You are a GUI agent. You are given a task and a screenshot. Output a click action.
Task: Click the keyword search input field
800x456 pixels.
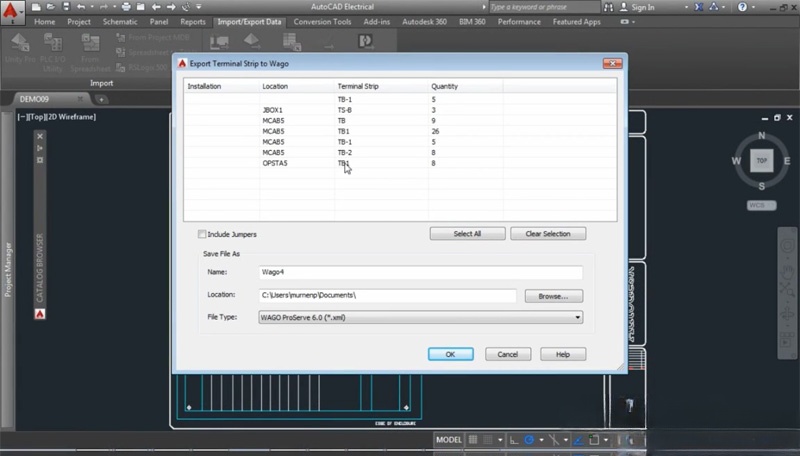tap(543, 7)
